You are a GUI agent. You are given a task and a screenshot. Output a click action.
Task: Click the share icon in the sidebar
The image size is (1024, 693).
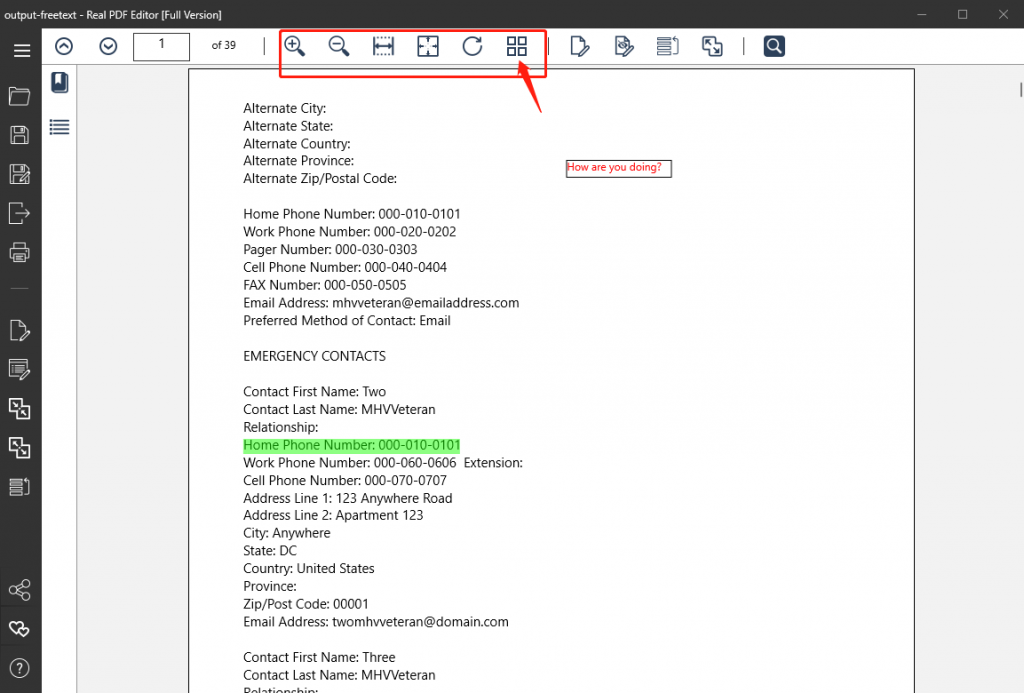pyautogui.click(x=20, y=590)
